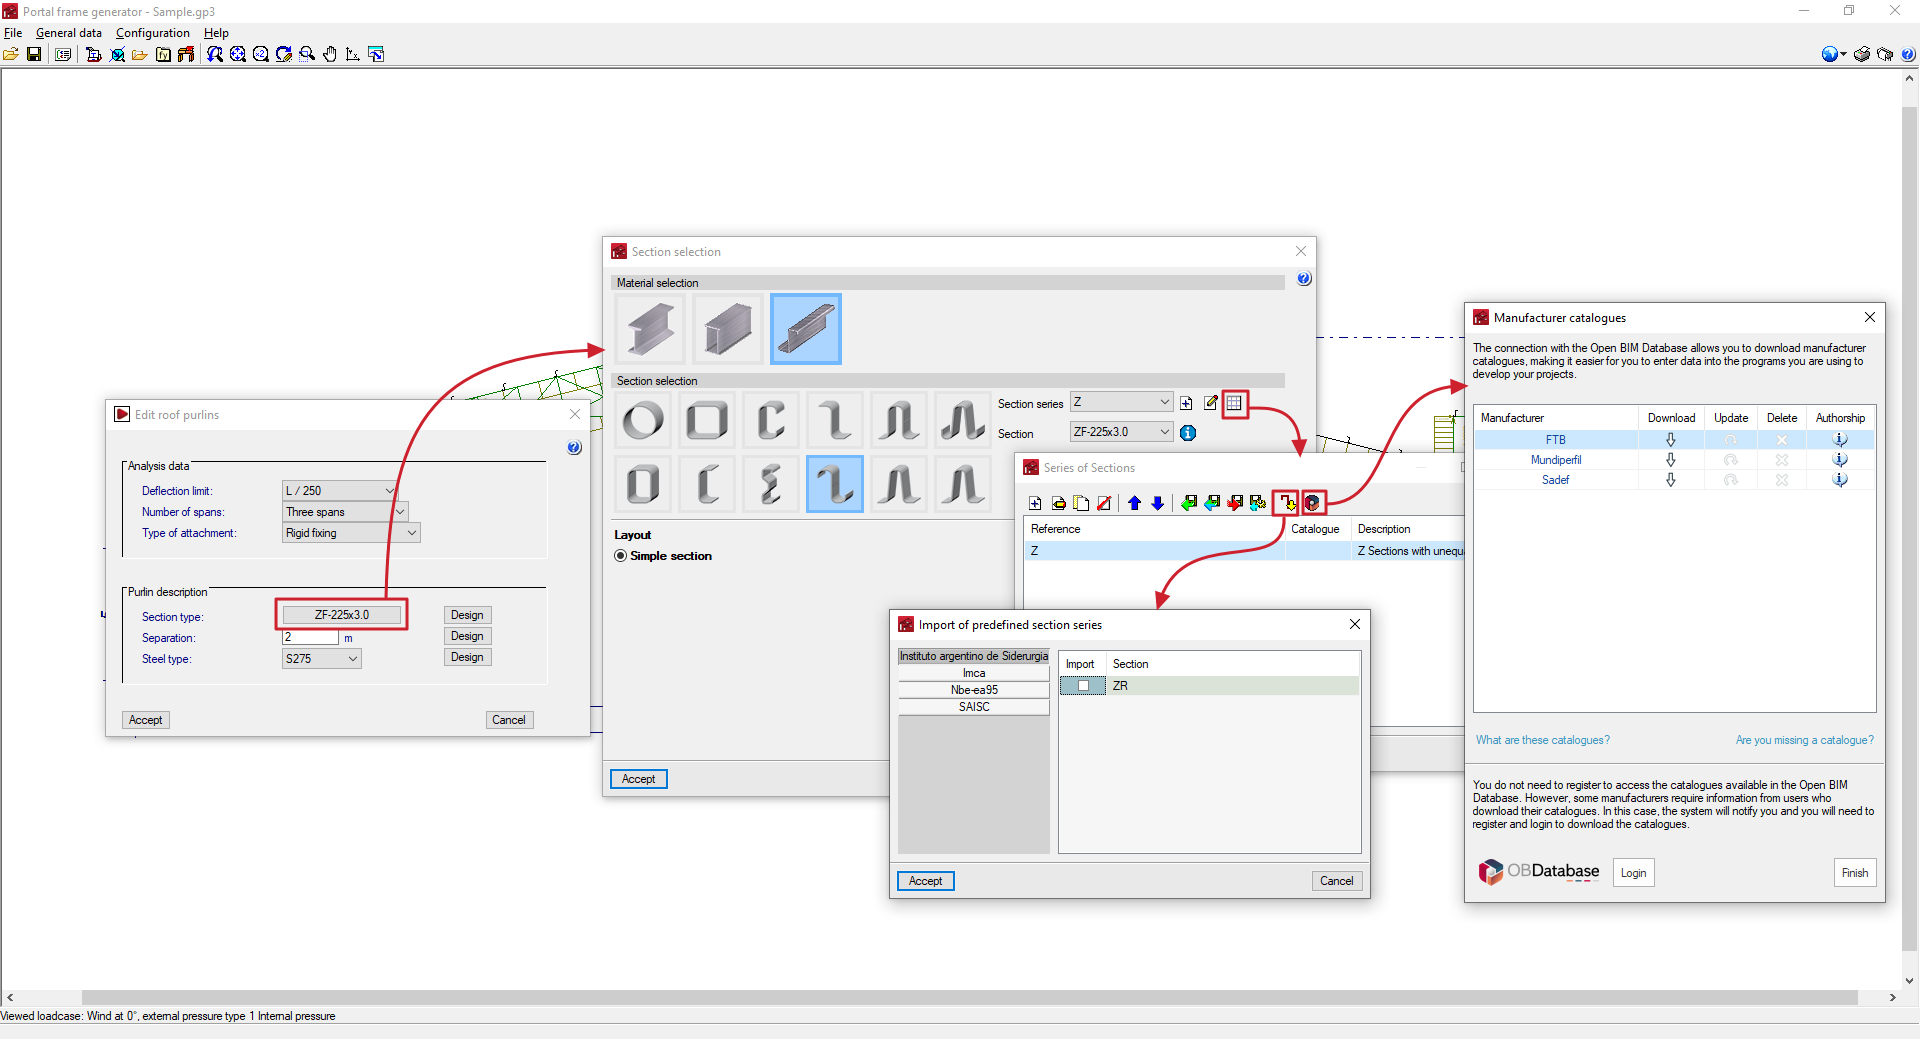Save project with the floppy disk icon
1920x1039 pixels.
point(34,54)
